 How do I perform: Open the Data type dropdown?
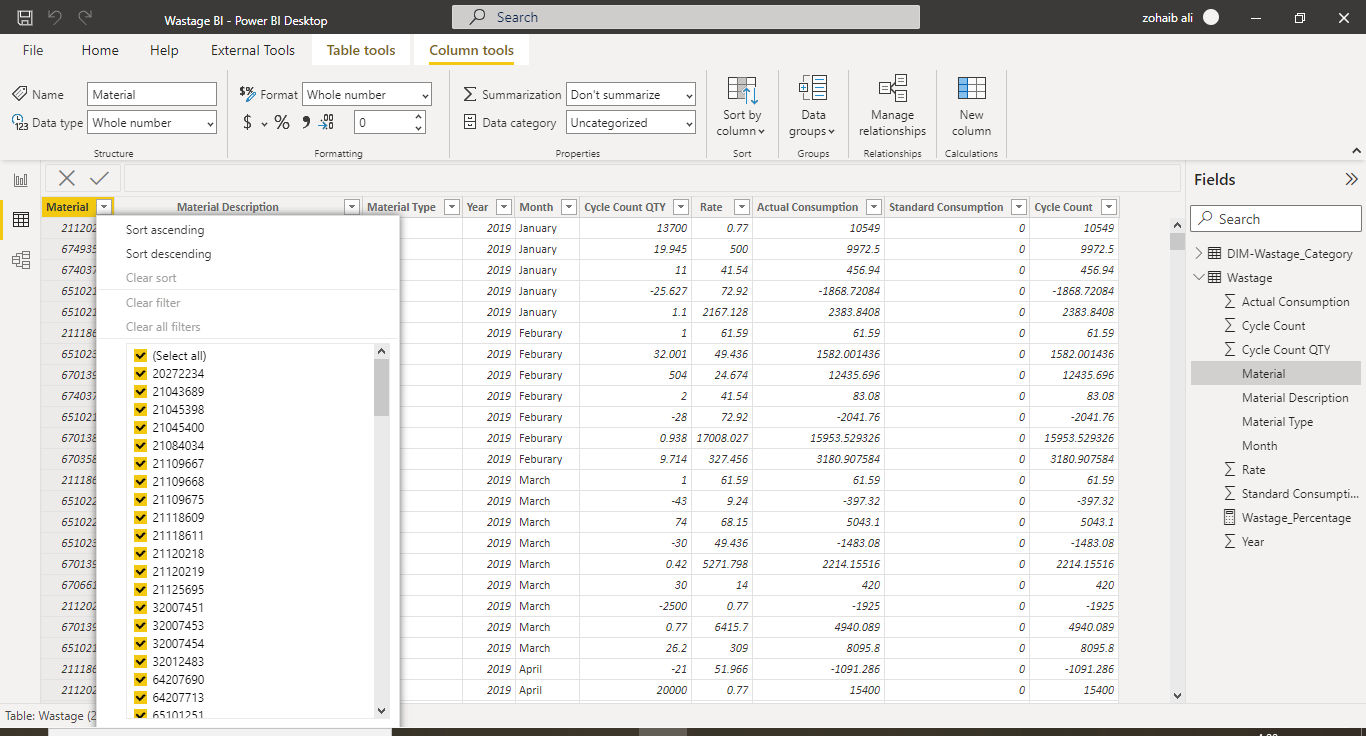152,122
